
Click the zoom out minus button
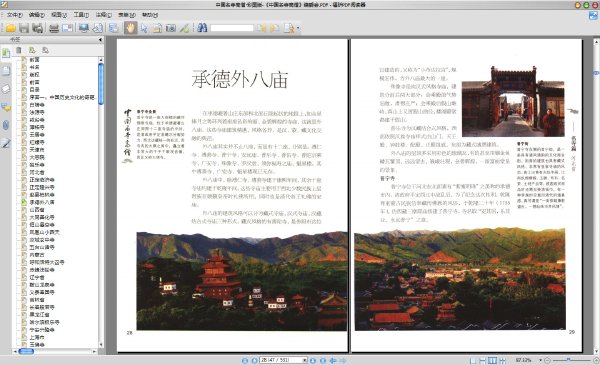tap(547, 360)
